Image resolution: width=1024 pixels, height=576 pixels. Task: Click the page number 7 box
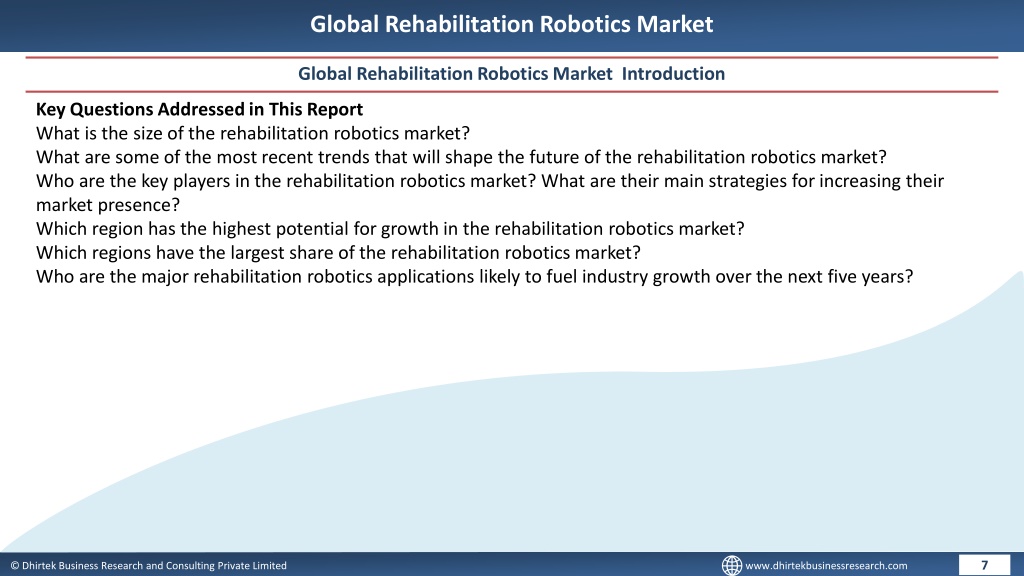[x=984, y=565]
